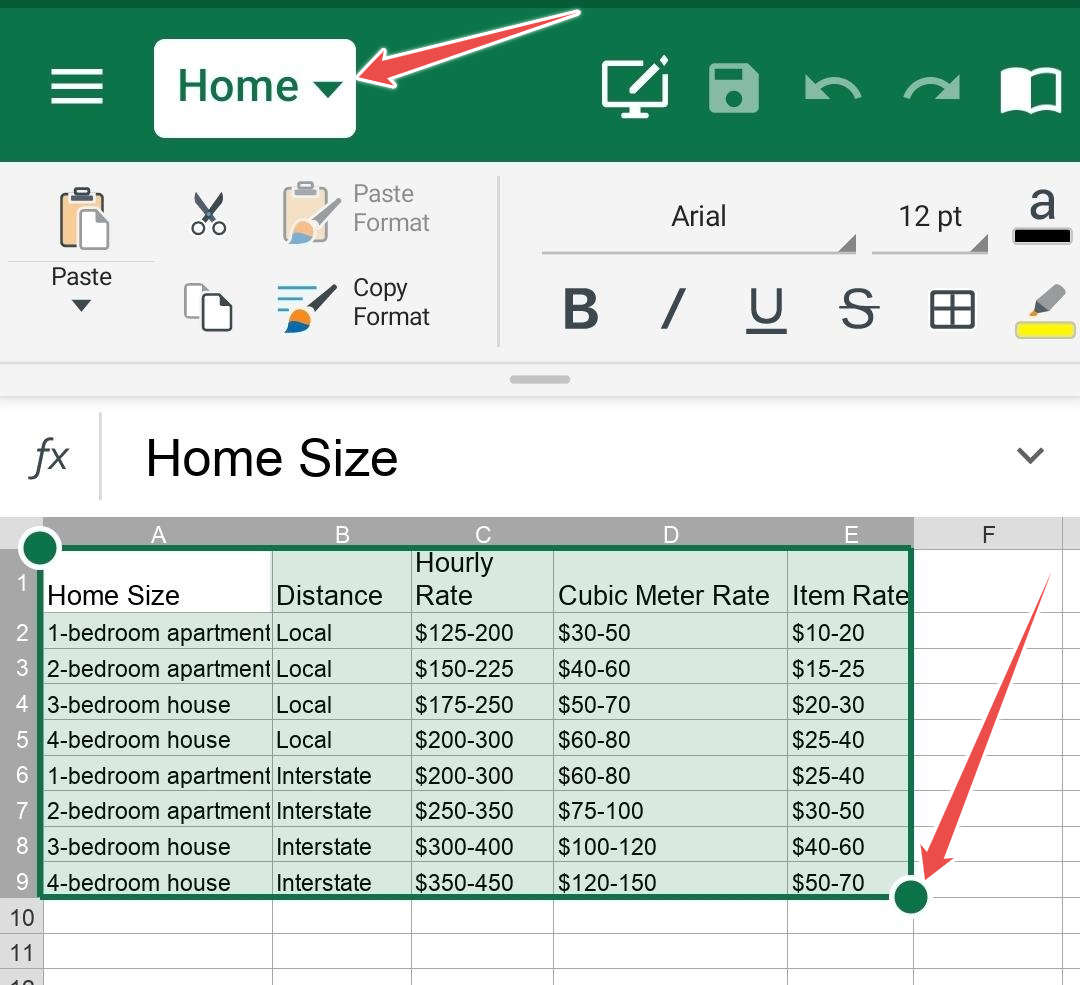Image resolution: width=1080 pixels, height=985 pixels.
Task: Toggle bold formatting
Action: [580, 309]
